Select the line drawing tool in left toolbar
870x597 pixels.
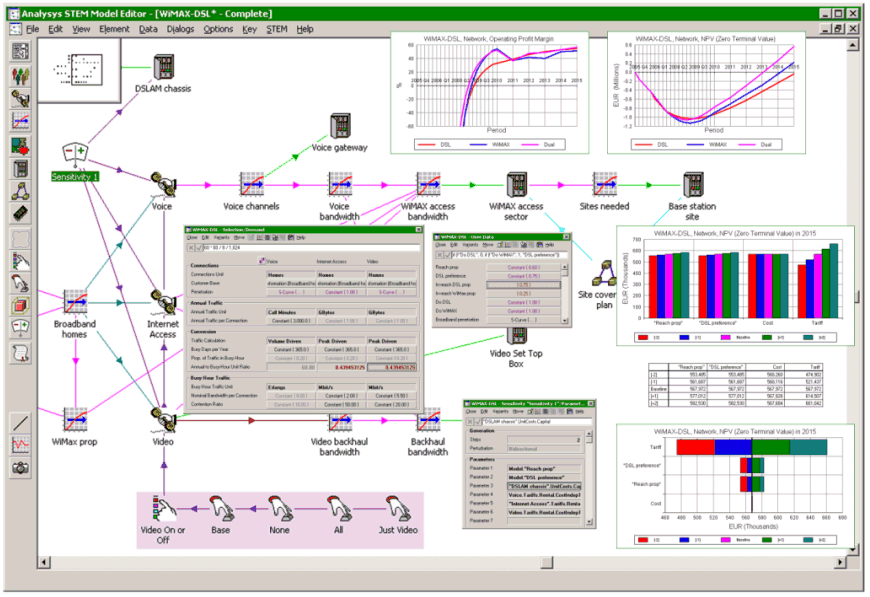[21, 423]
